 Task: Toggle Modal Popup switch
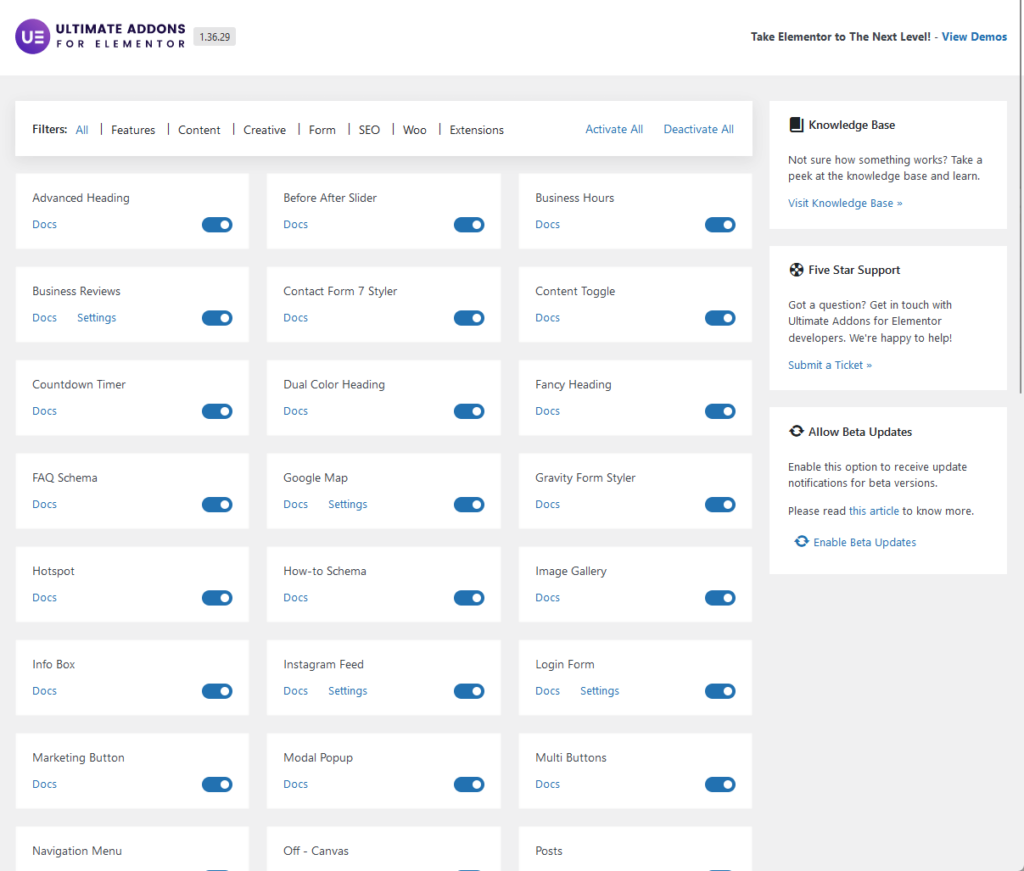469,785
